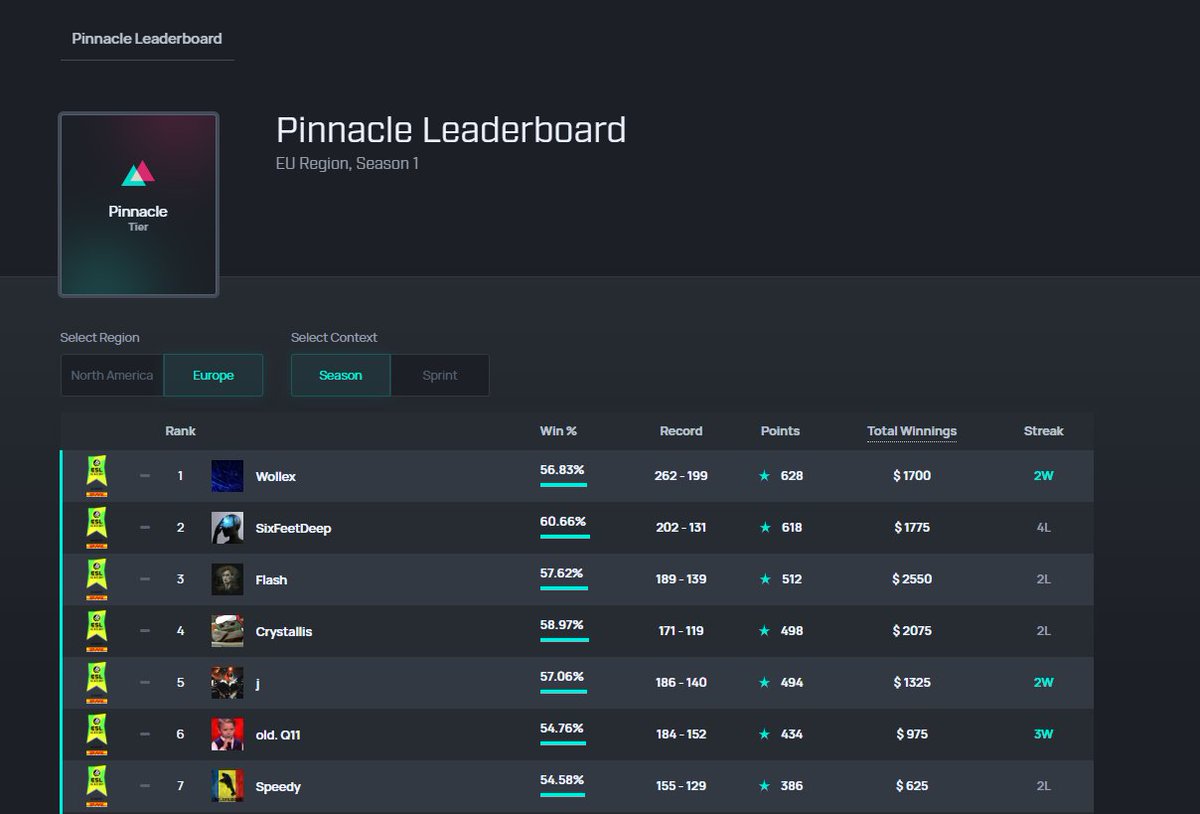Click the Streak column header

1043,431
